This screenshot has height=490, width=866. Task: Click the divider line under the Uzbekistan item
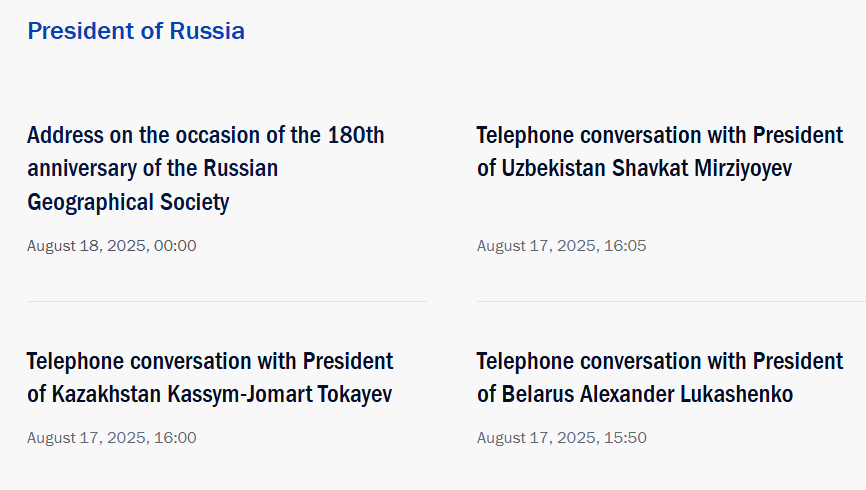[671, 301]
